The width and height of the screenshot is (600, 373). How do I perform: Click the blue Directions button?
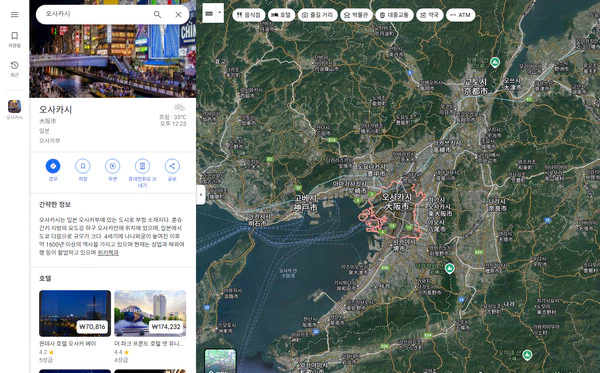tap(53, 166)
